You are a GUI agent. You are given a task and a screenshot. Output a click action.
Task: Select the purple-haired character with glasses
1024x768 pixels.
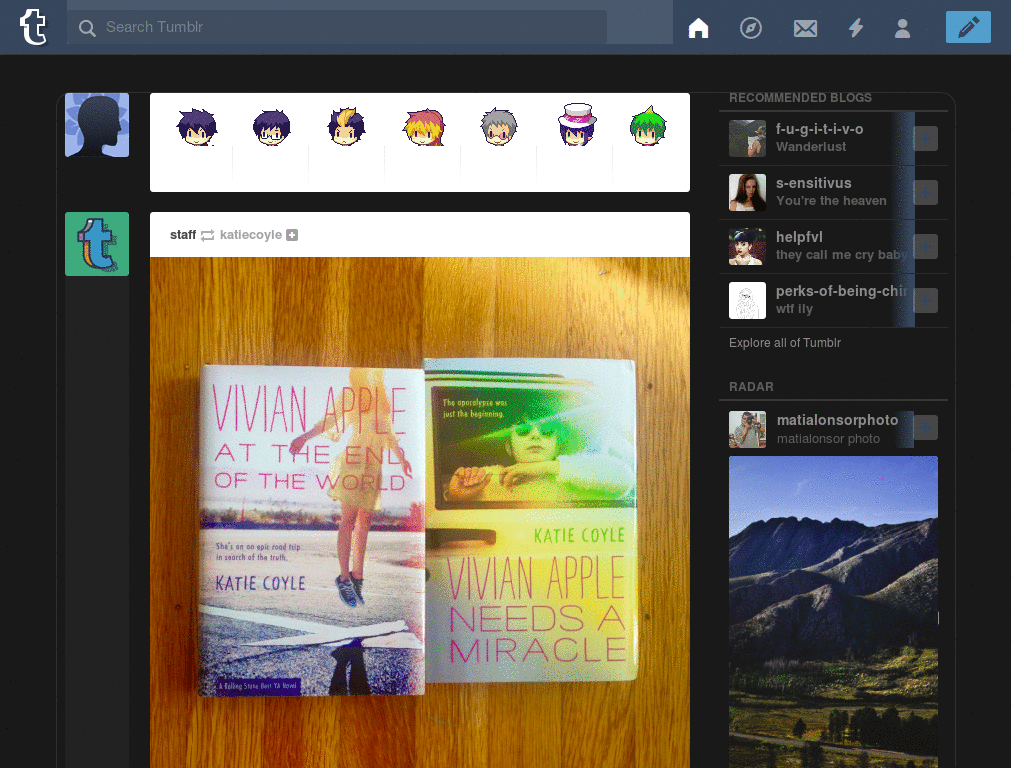point(271,127)
